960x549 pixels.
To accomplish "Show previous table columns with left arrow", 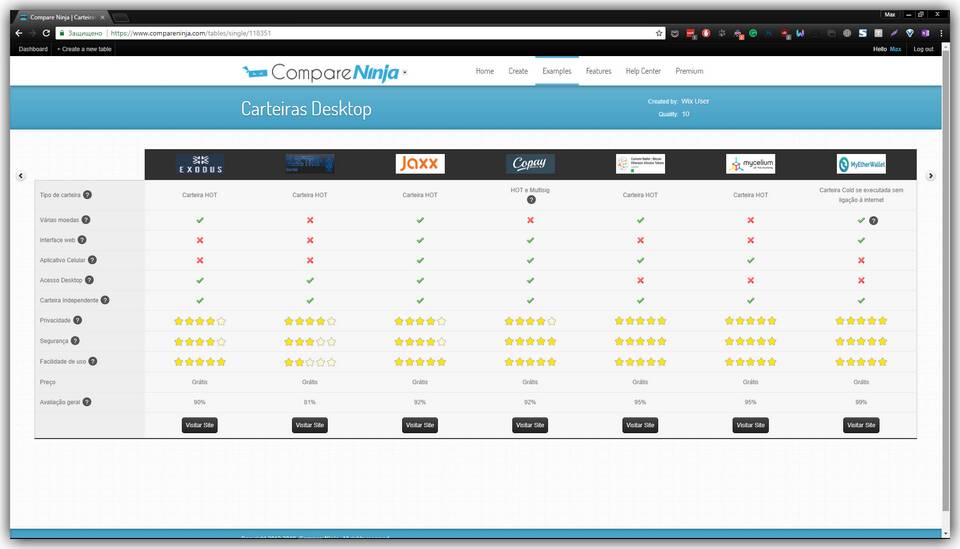I will 21,176.
